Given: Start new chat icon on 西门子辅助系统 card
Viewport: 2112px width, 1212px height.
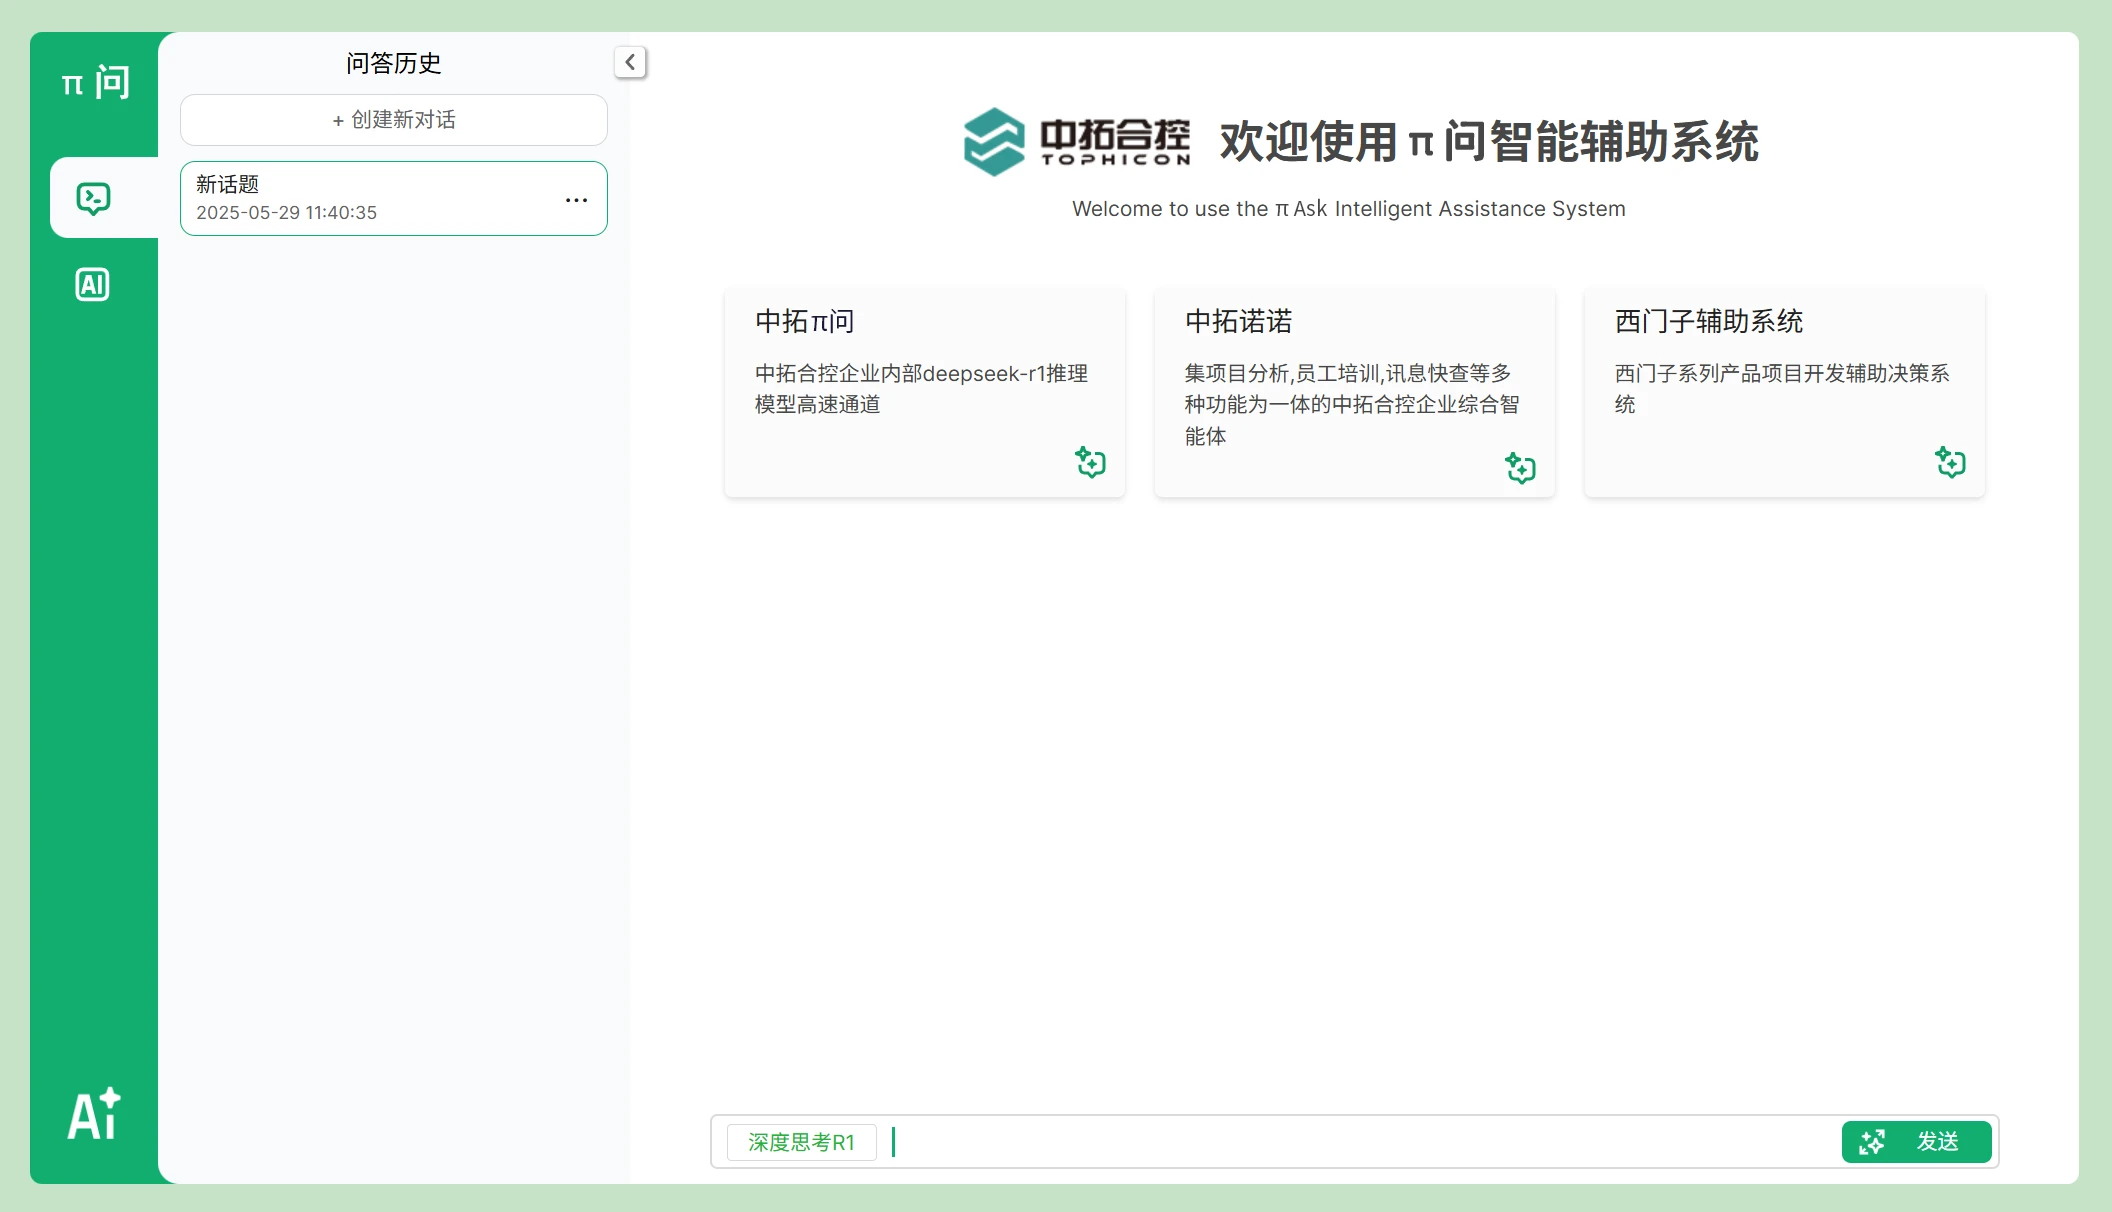Looking at the screenshot, I should [x=1950, y=463].
